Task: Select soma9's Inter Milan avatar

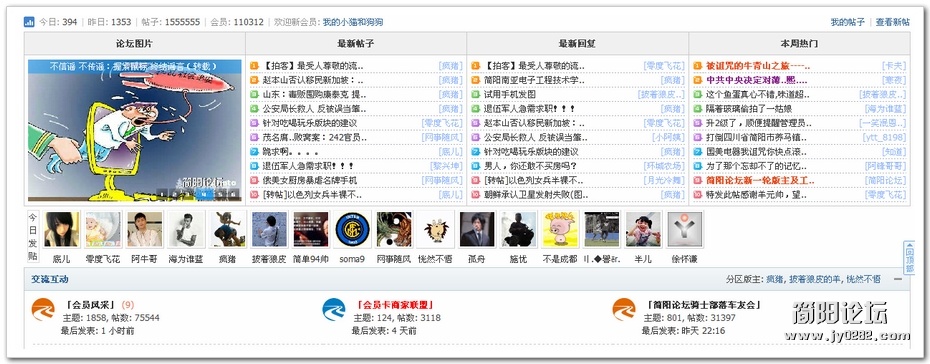Action: click(352, 229)
